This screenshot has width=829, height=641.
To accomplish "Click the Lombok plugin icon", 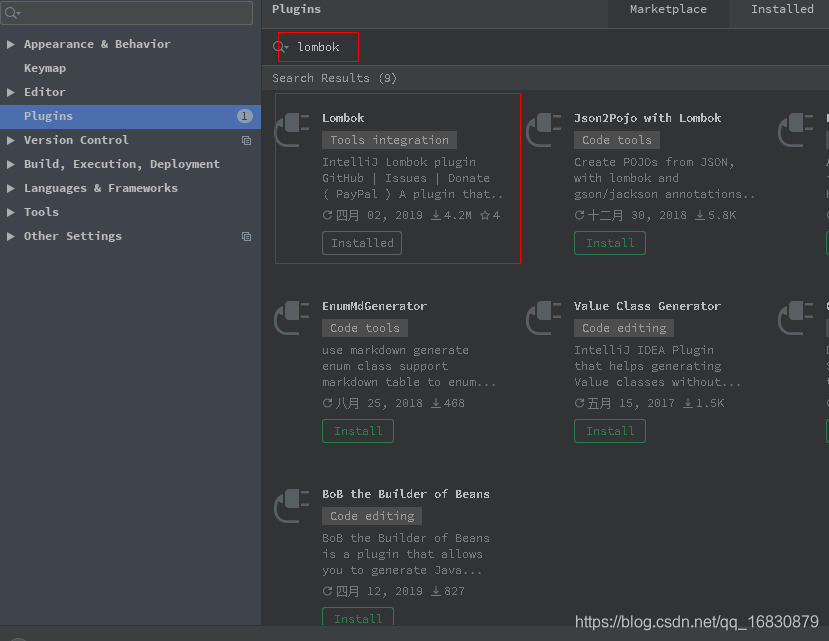I will point(292,130).
